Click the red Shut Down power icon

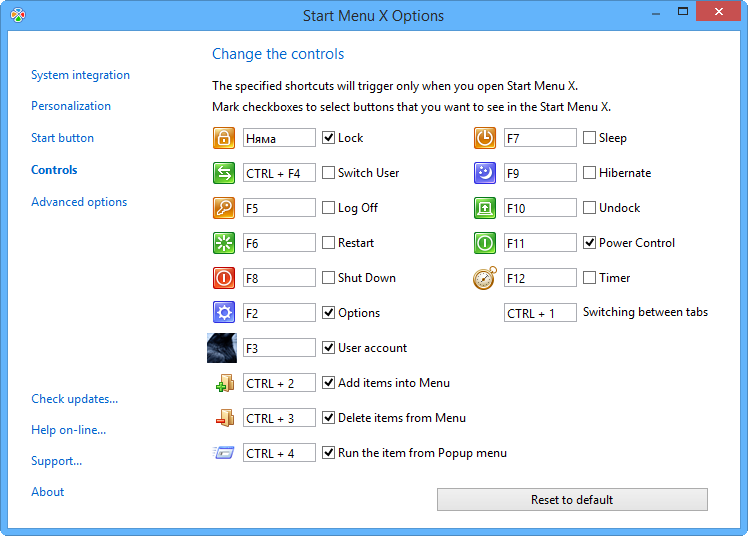point(224,278)
